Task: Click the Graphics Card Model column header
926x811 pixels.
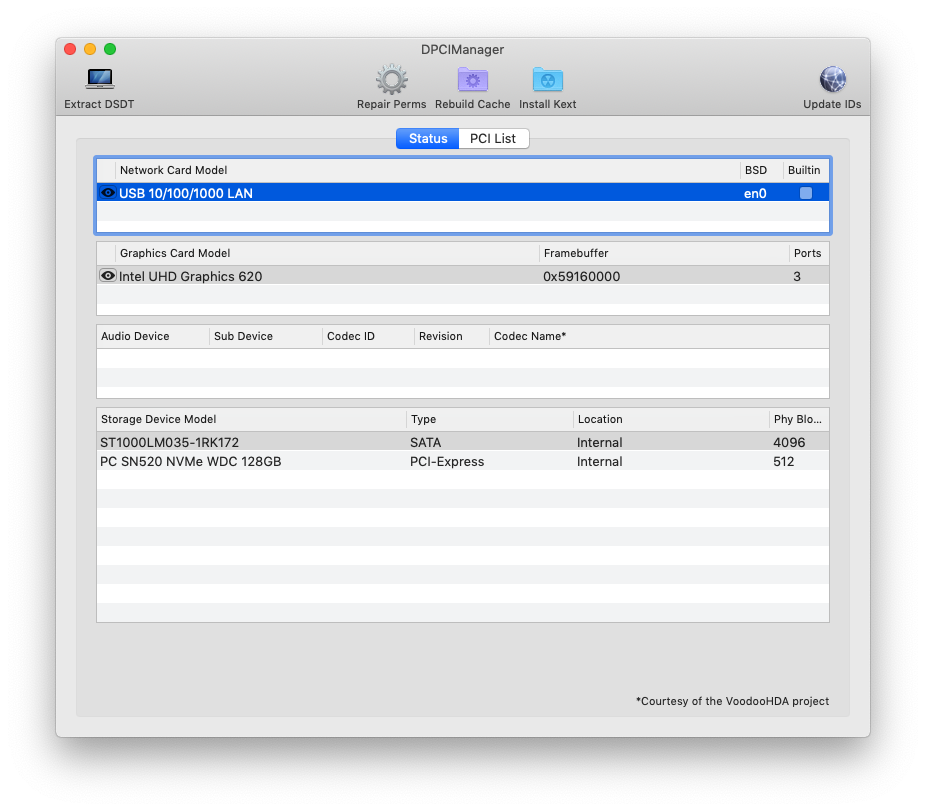Action: point(327,253)
